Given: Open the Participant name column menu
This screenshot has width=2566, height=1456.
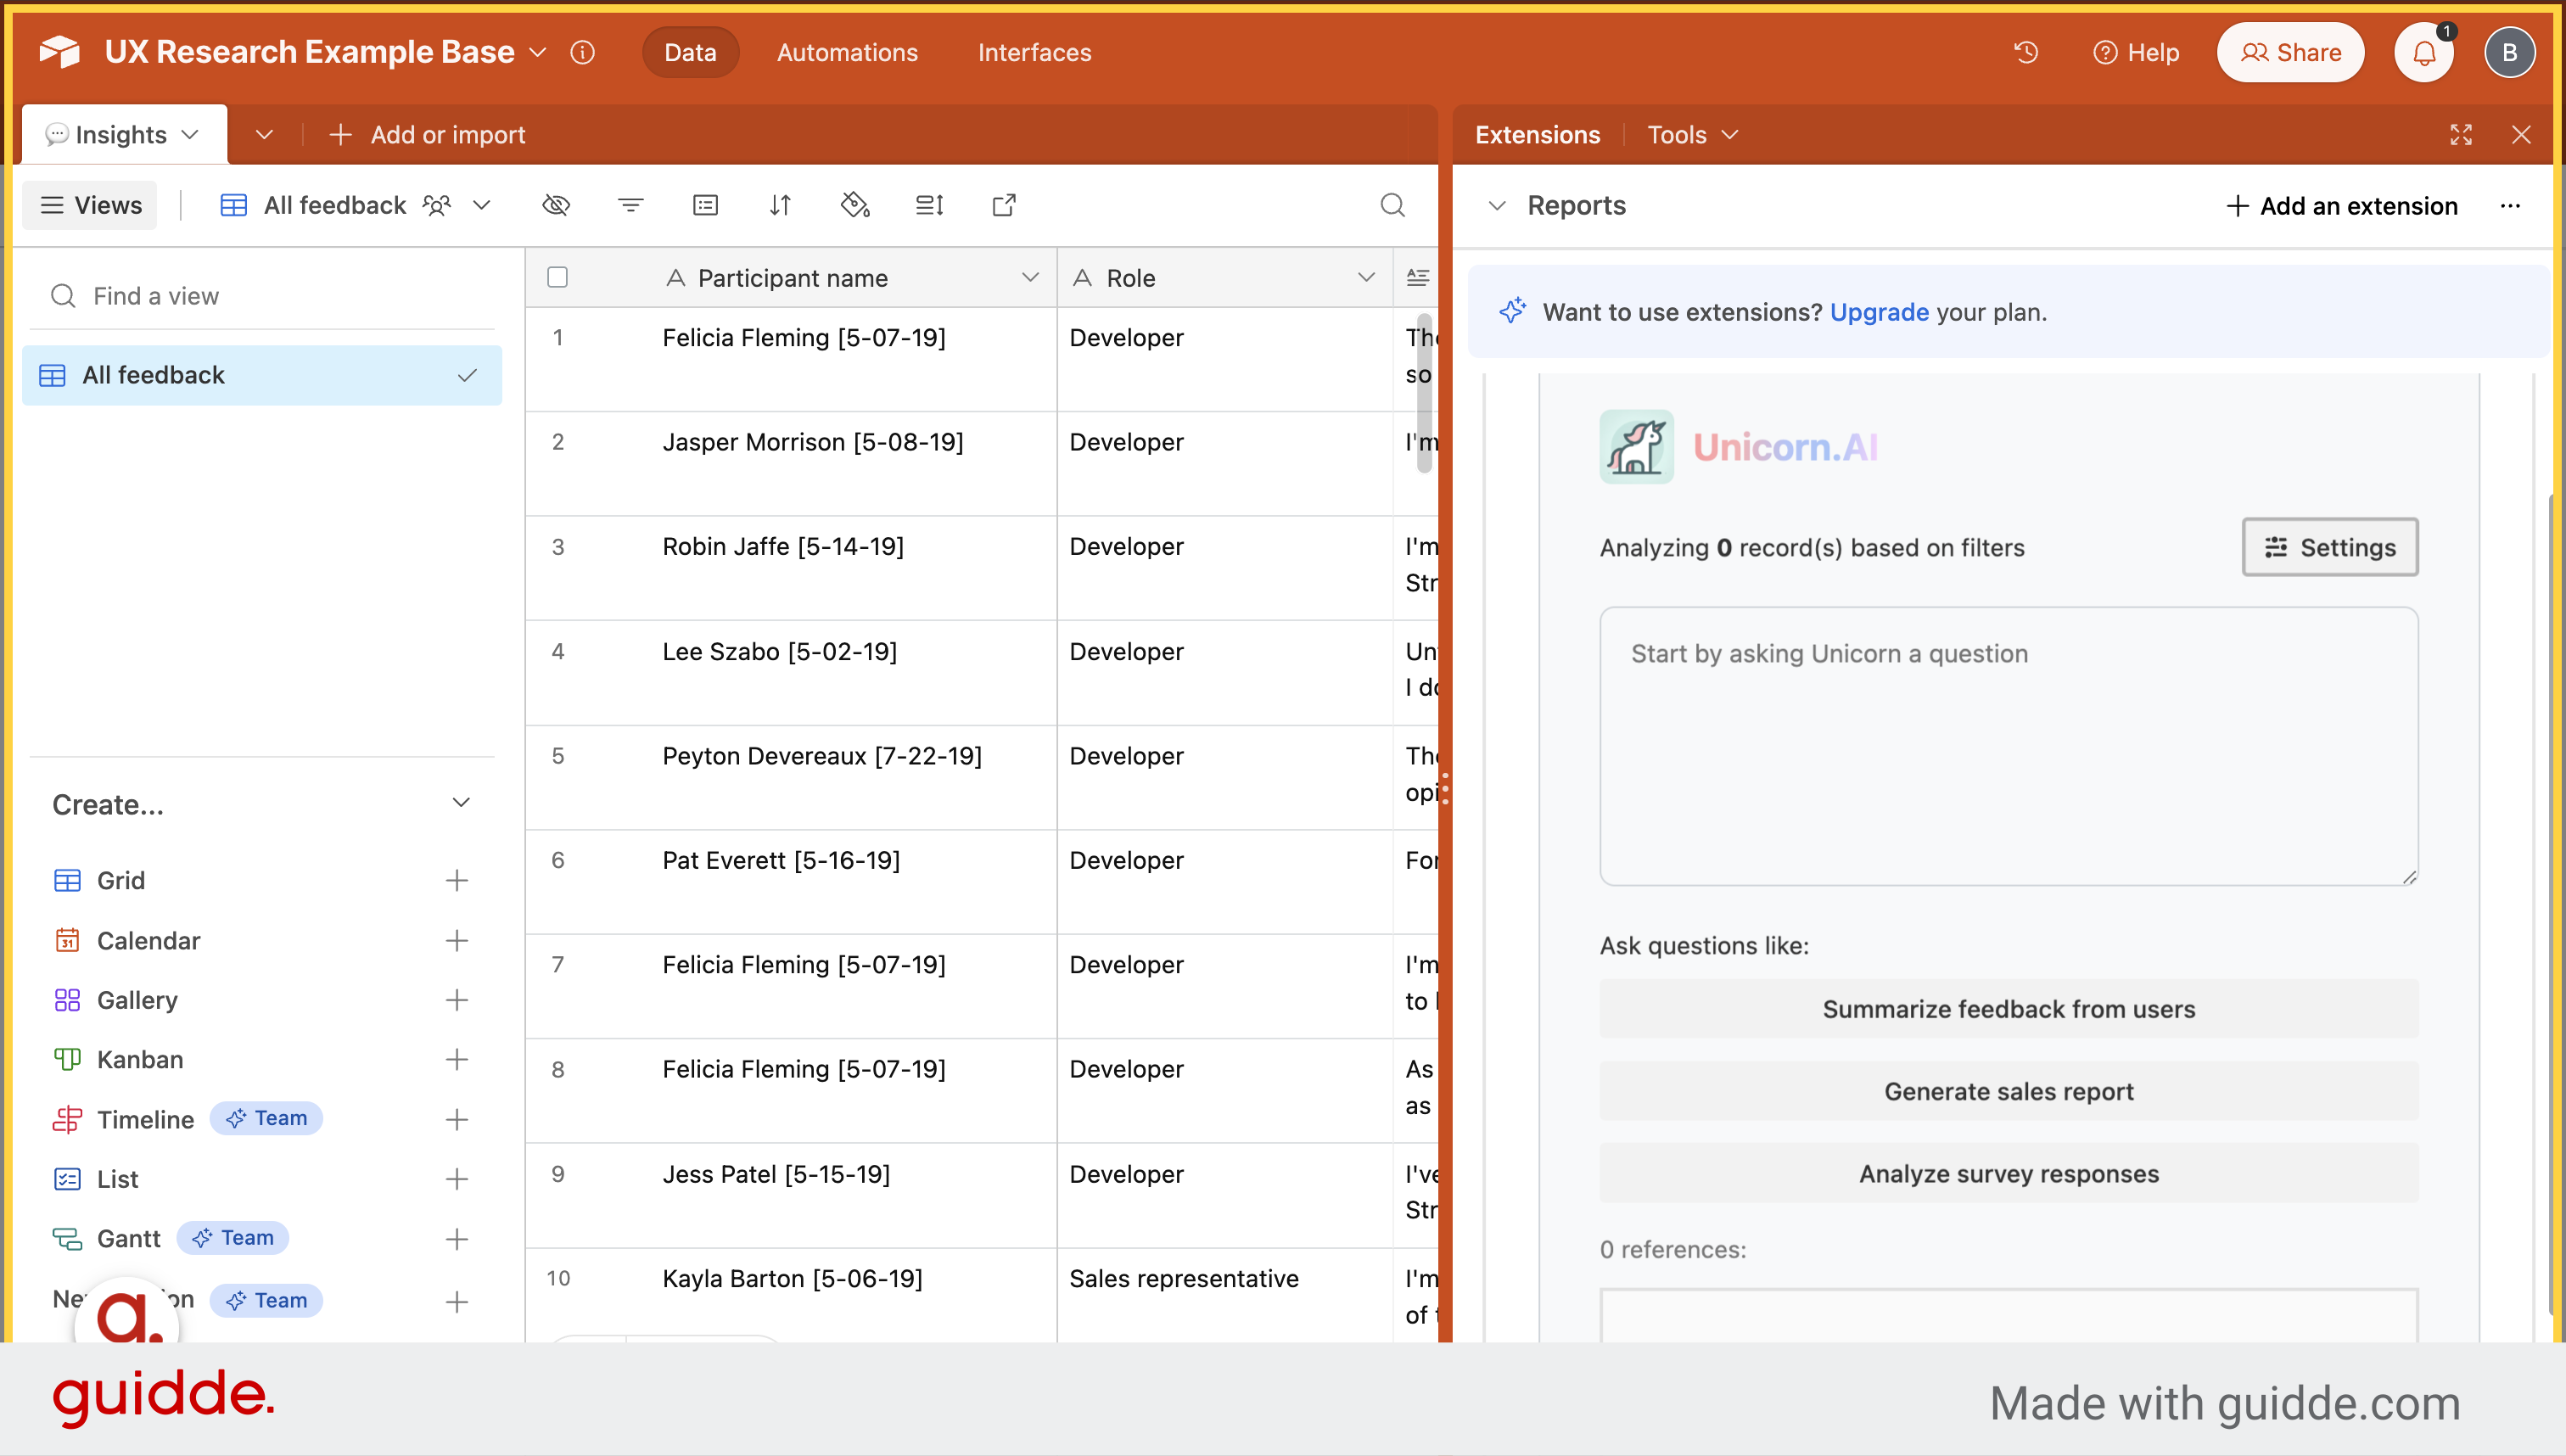Looking at the screenshot, I should (x=1030, y=277).
